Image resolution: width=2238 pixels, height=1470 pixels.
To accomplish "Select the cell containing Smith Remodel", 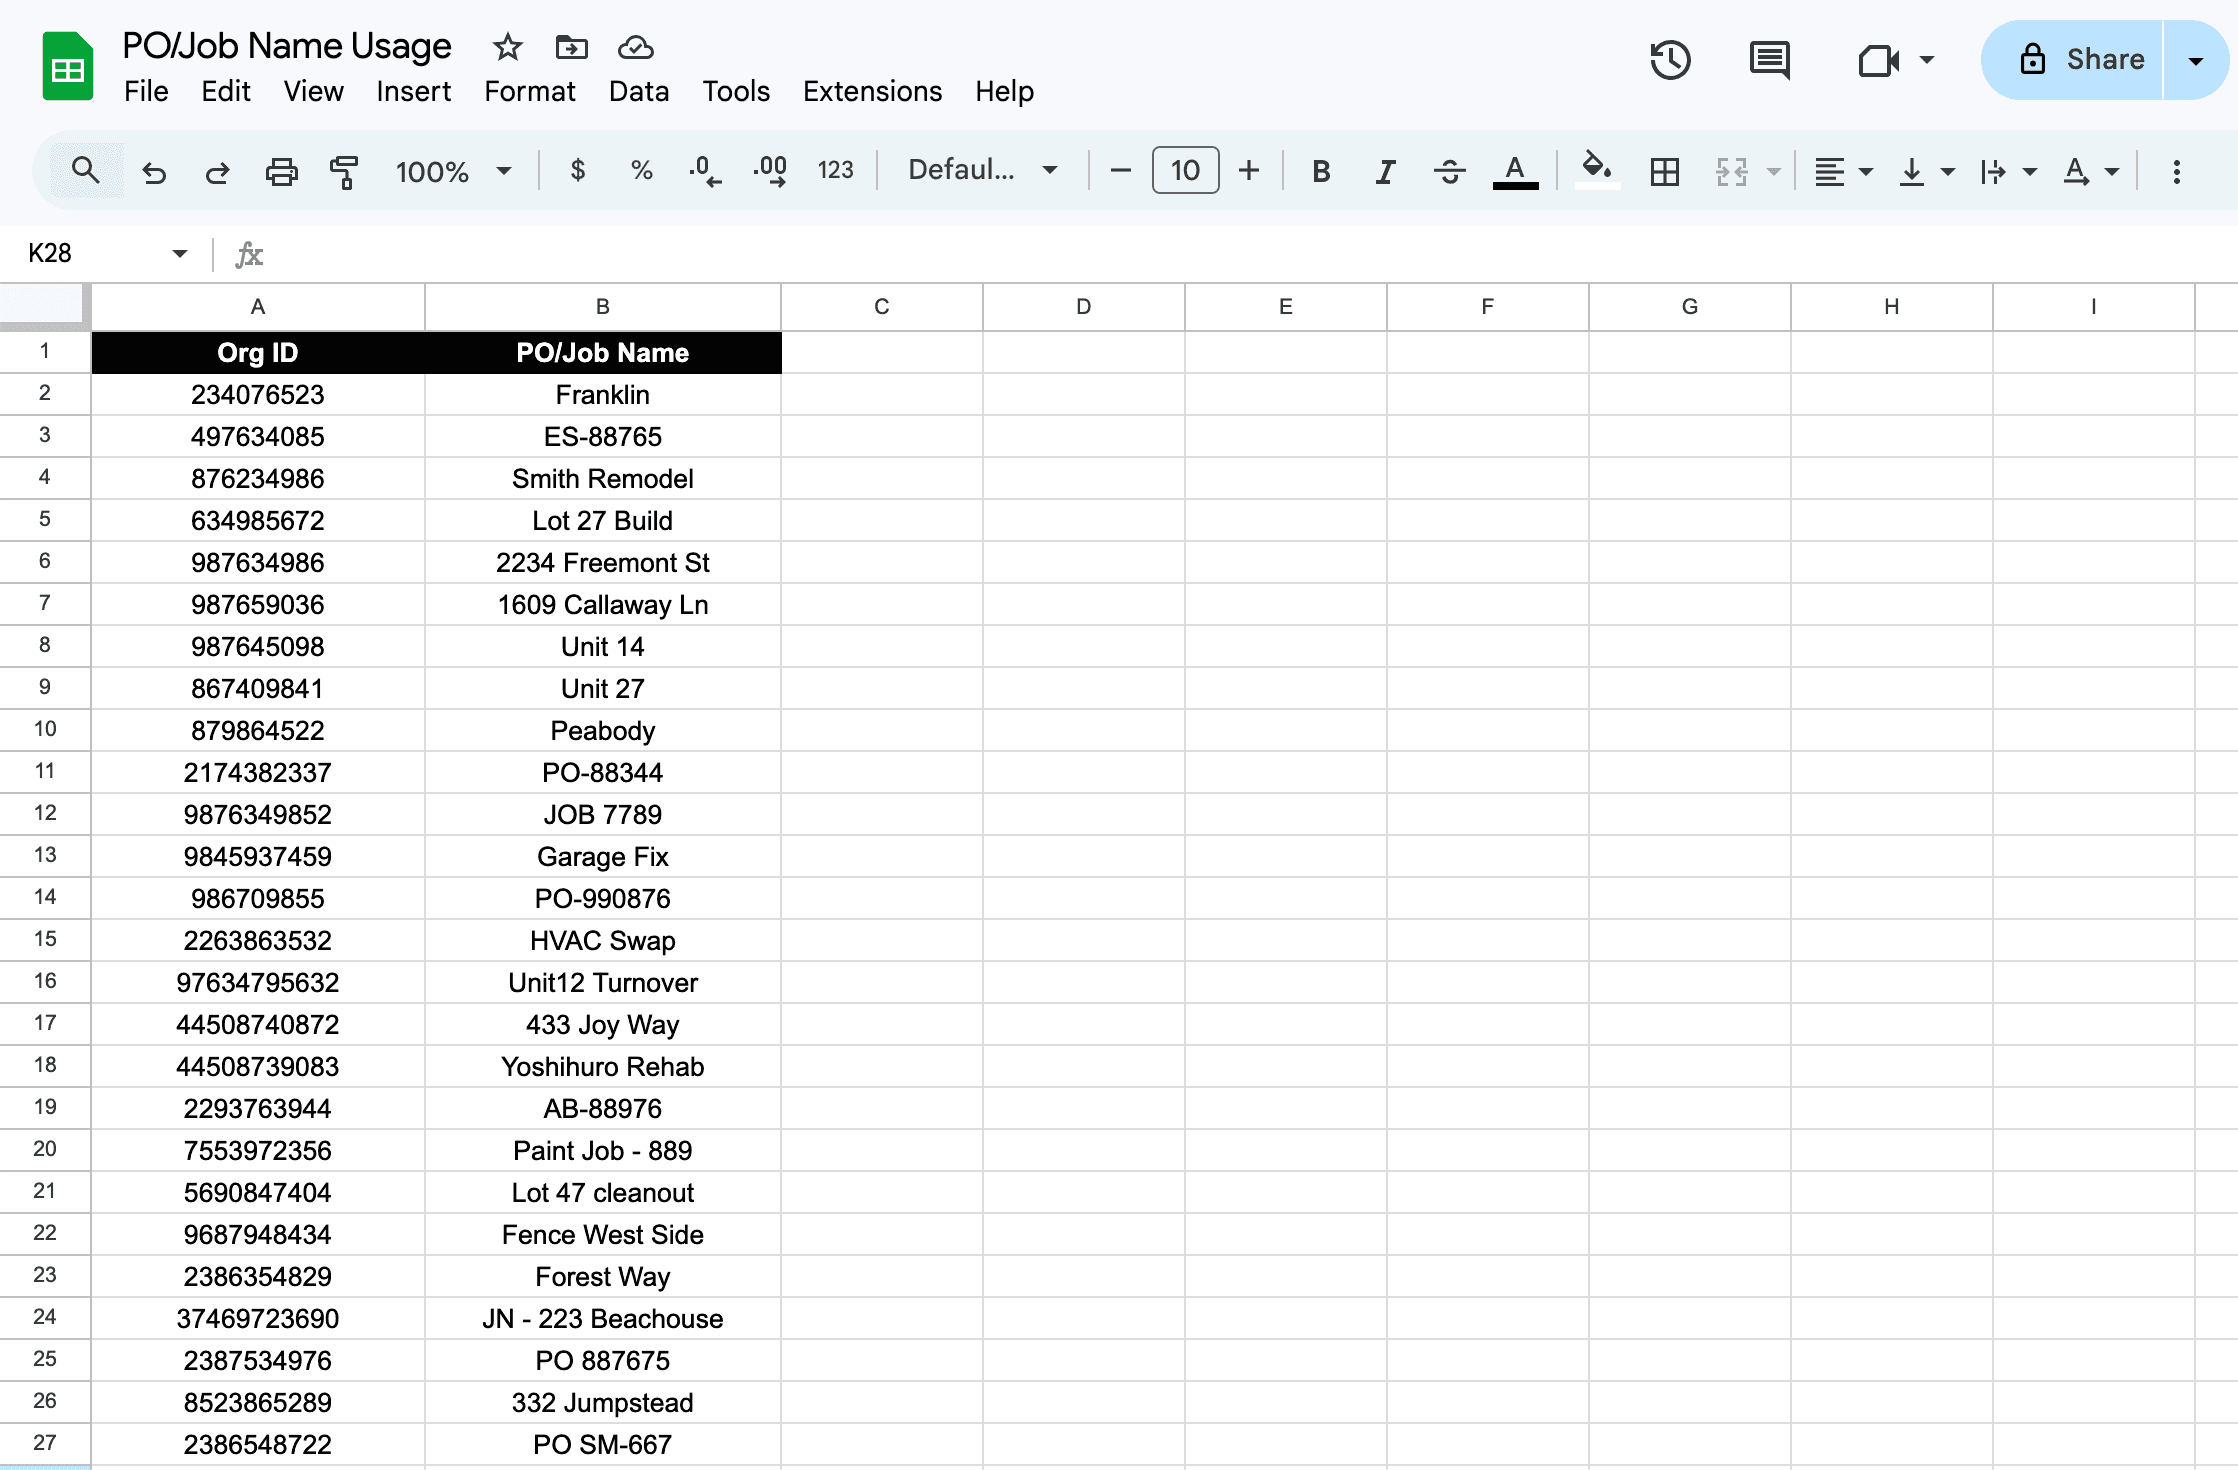I will click(602, 478).
